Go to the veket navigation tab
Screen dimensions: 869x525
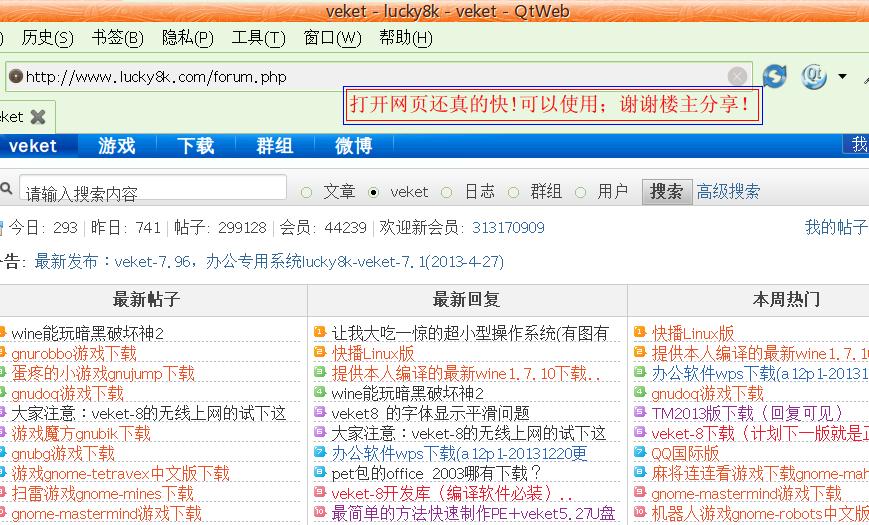click(x=33, y=146)
